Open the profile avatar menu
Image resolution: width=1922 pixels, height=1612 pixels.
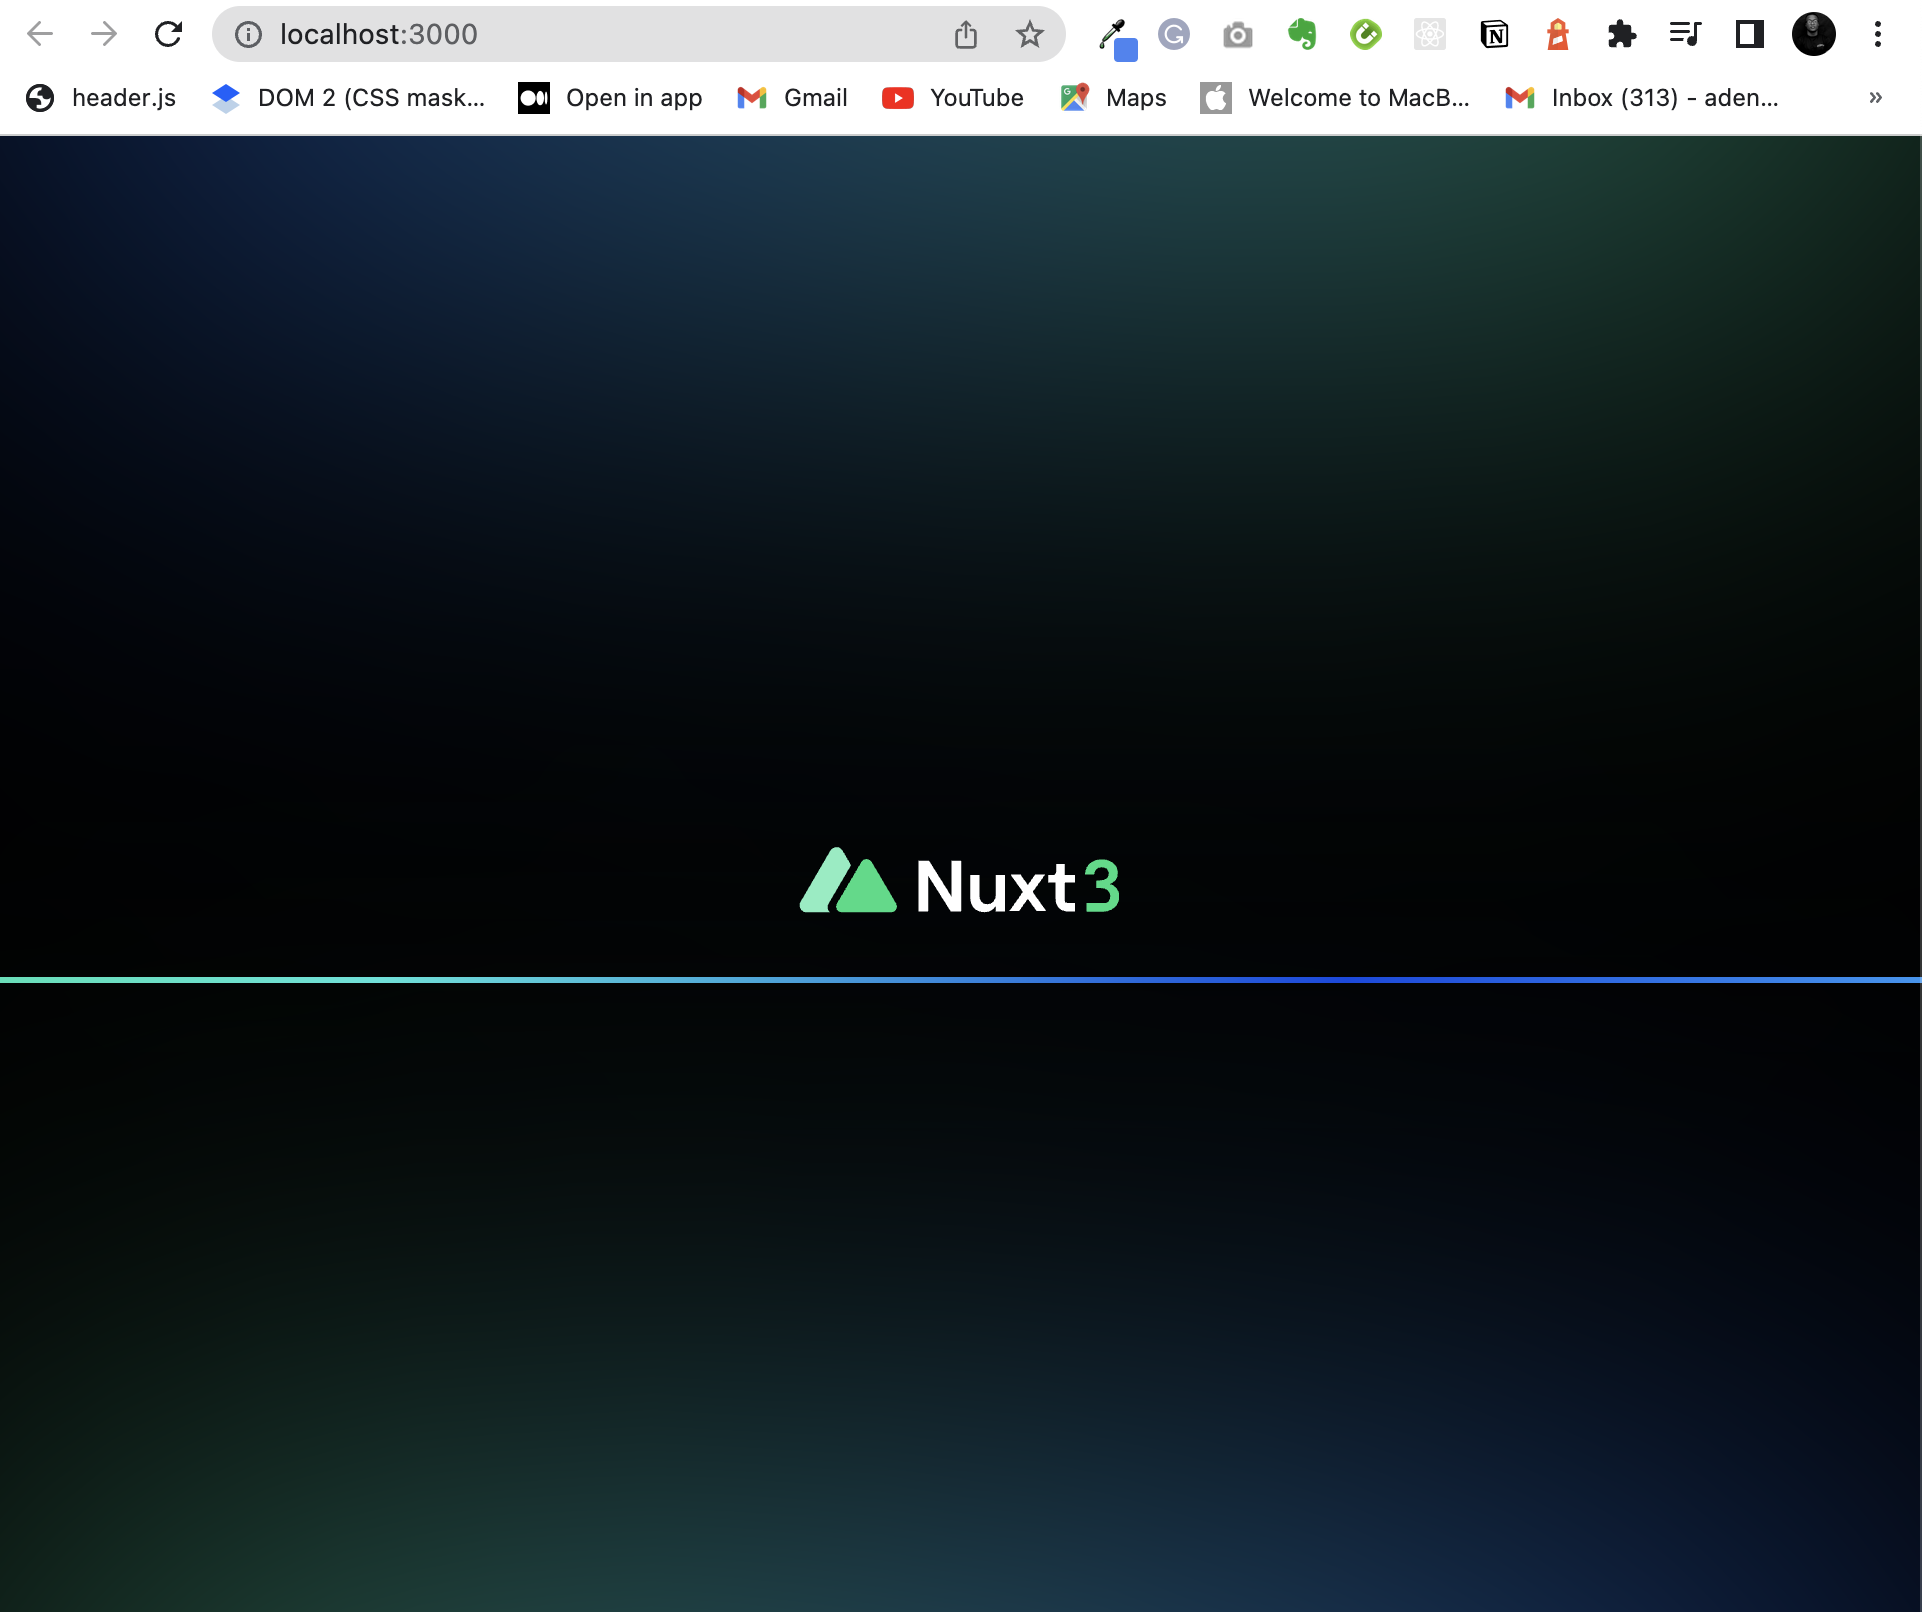click(1814, 33)
